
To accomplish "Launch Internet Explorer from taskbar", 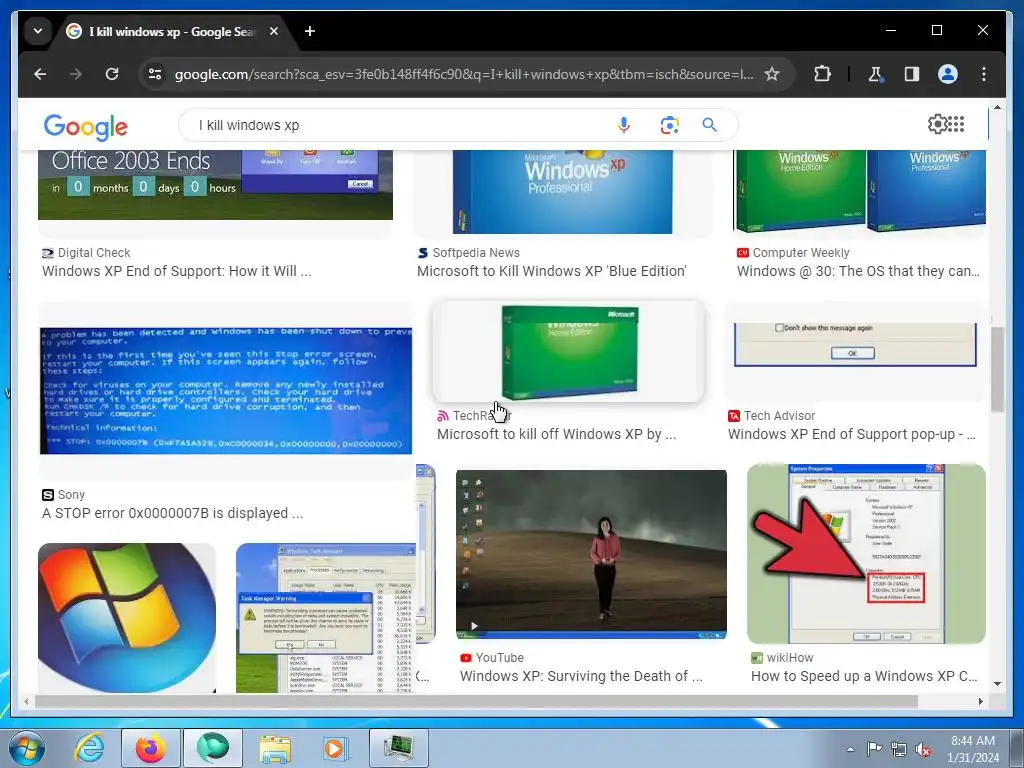I will click(88, 748).
